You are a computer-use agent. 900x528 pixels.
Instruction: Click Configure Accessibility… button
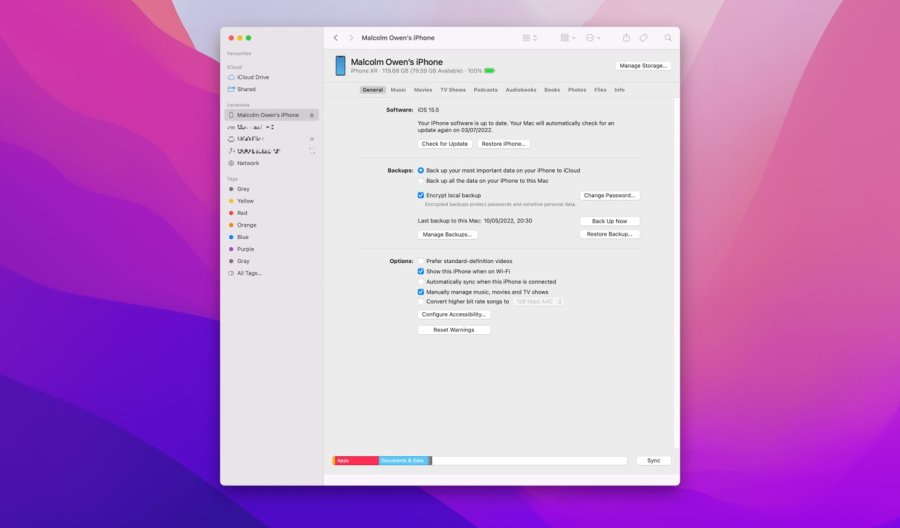pos(453,315)
